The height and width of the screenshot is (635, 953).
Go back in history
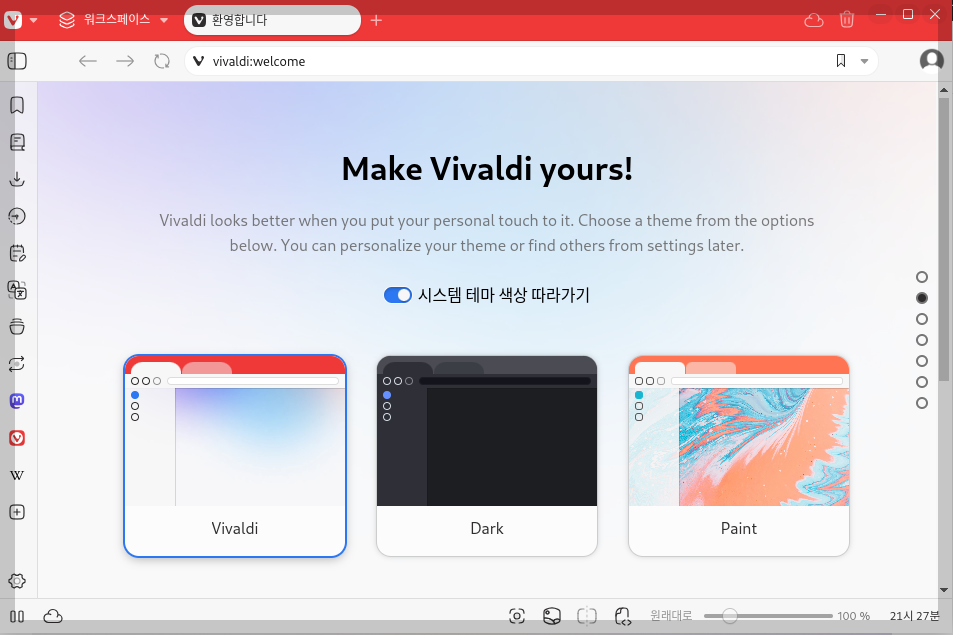coord(88,61)
